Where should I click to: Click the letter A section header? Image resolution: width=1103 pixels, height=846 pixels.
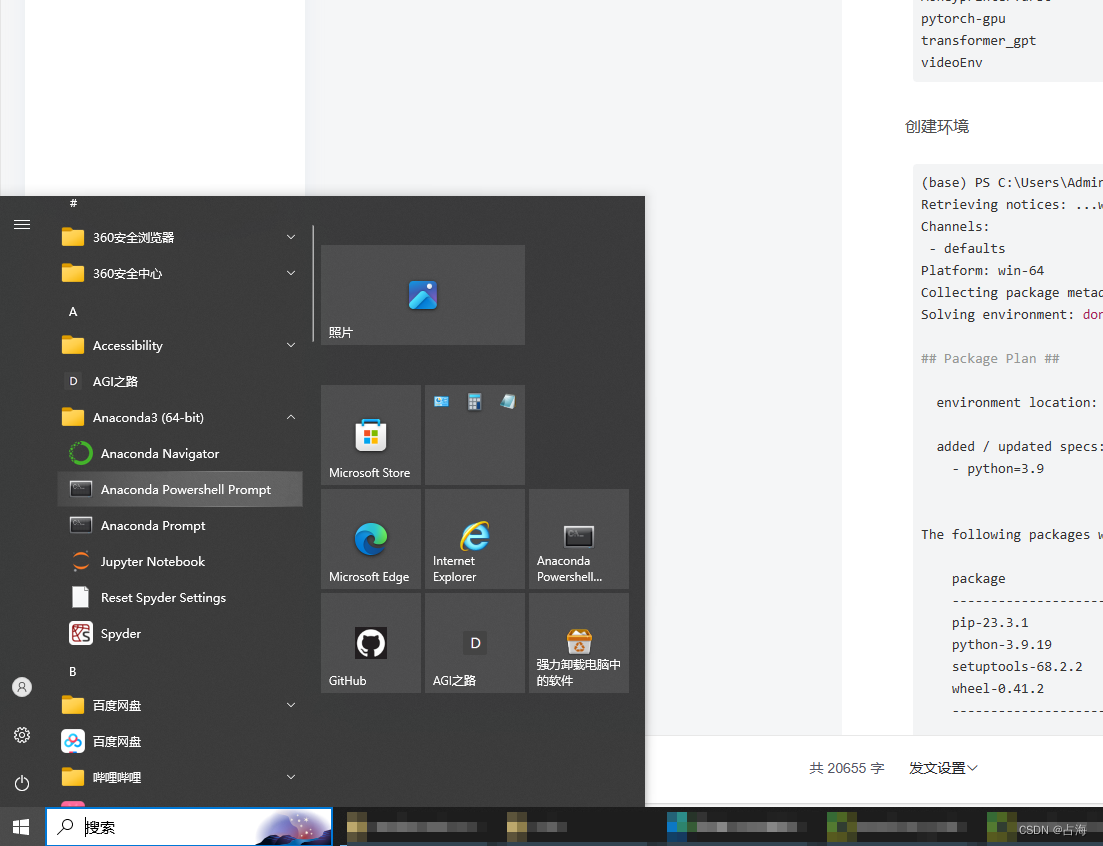pos(73,312)
